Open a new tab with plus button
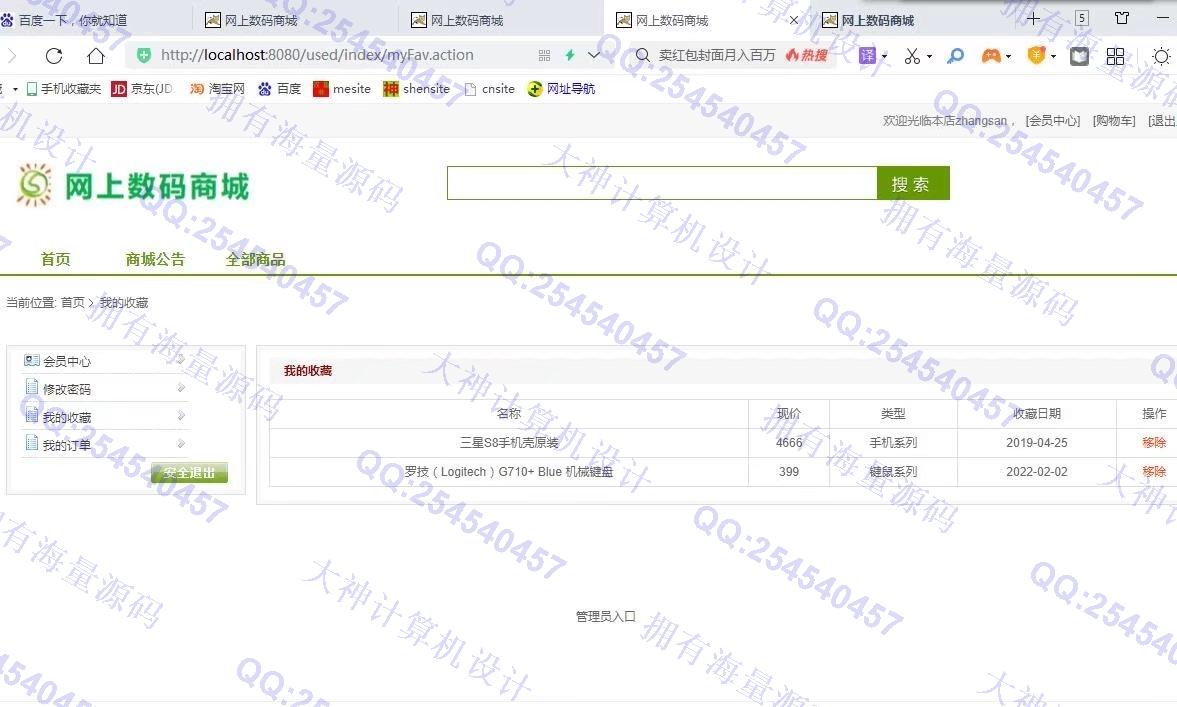Viewport: 1177px width, 707px height. (x=1033, y=19)
